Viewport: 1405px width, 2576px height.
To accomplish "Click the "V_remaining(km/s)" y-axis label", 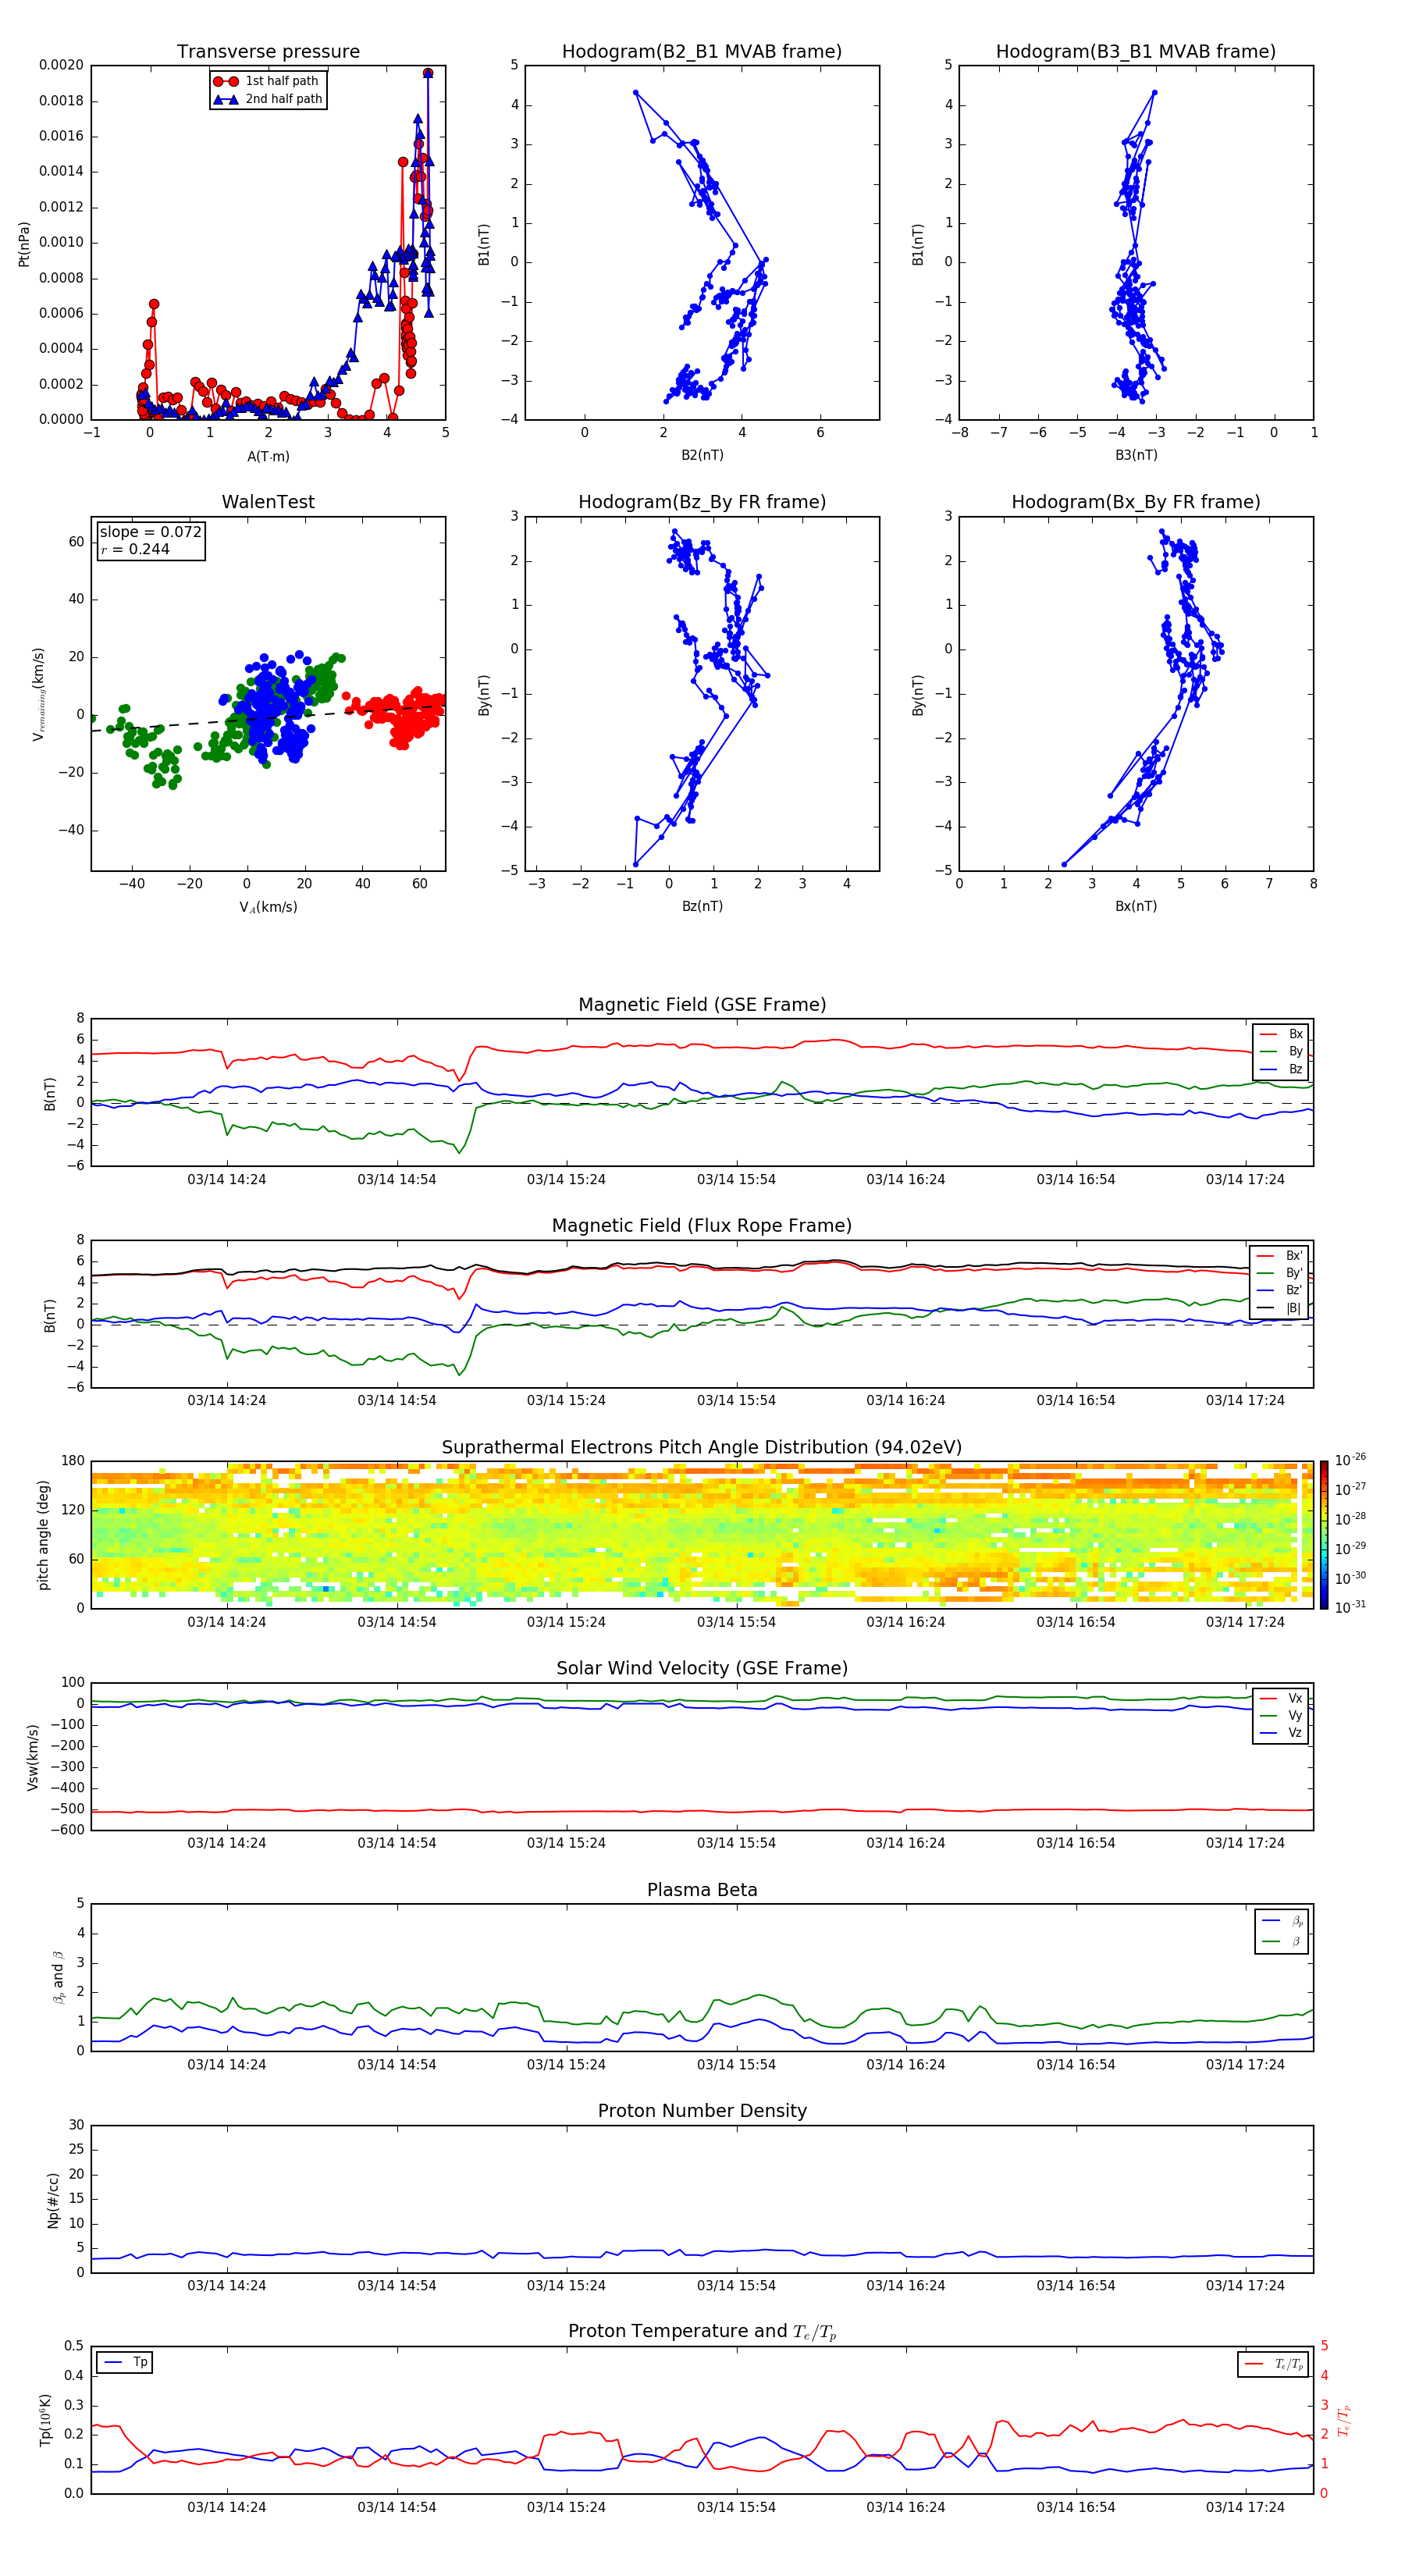I will 39,694.
